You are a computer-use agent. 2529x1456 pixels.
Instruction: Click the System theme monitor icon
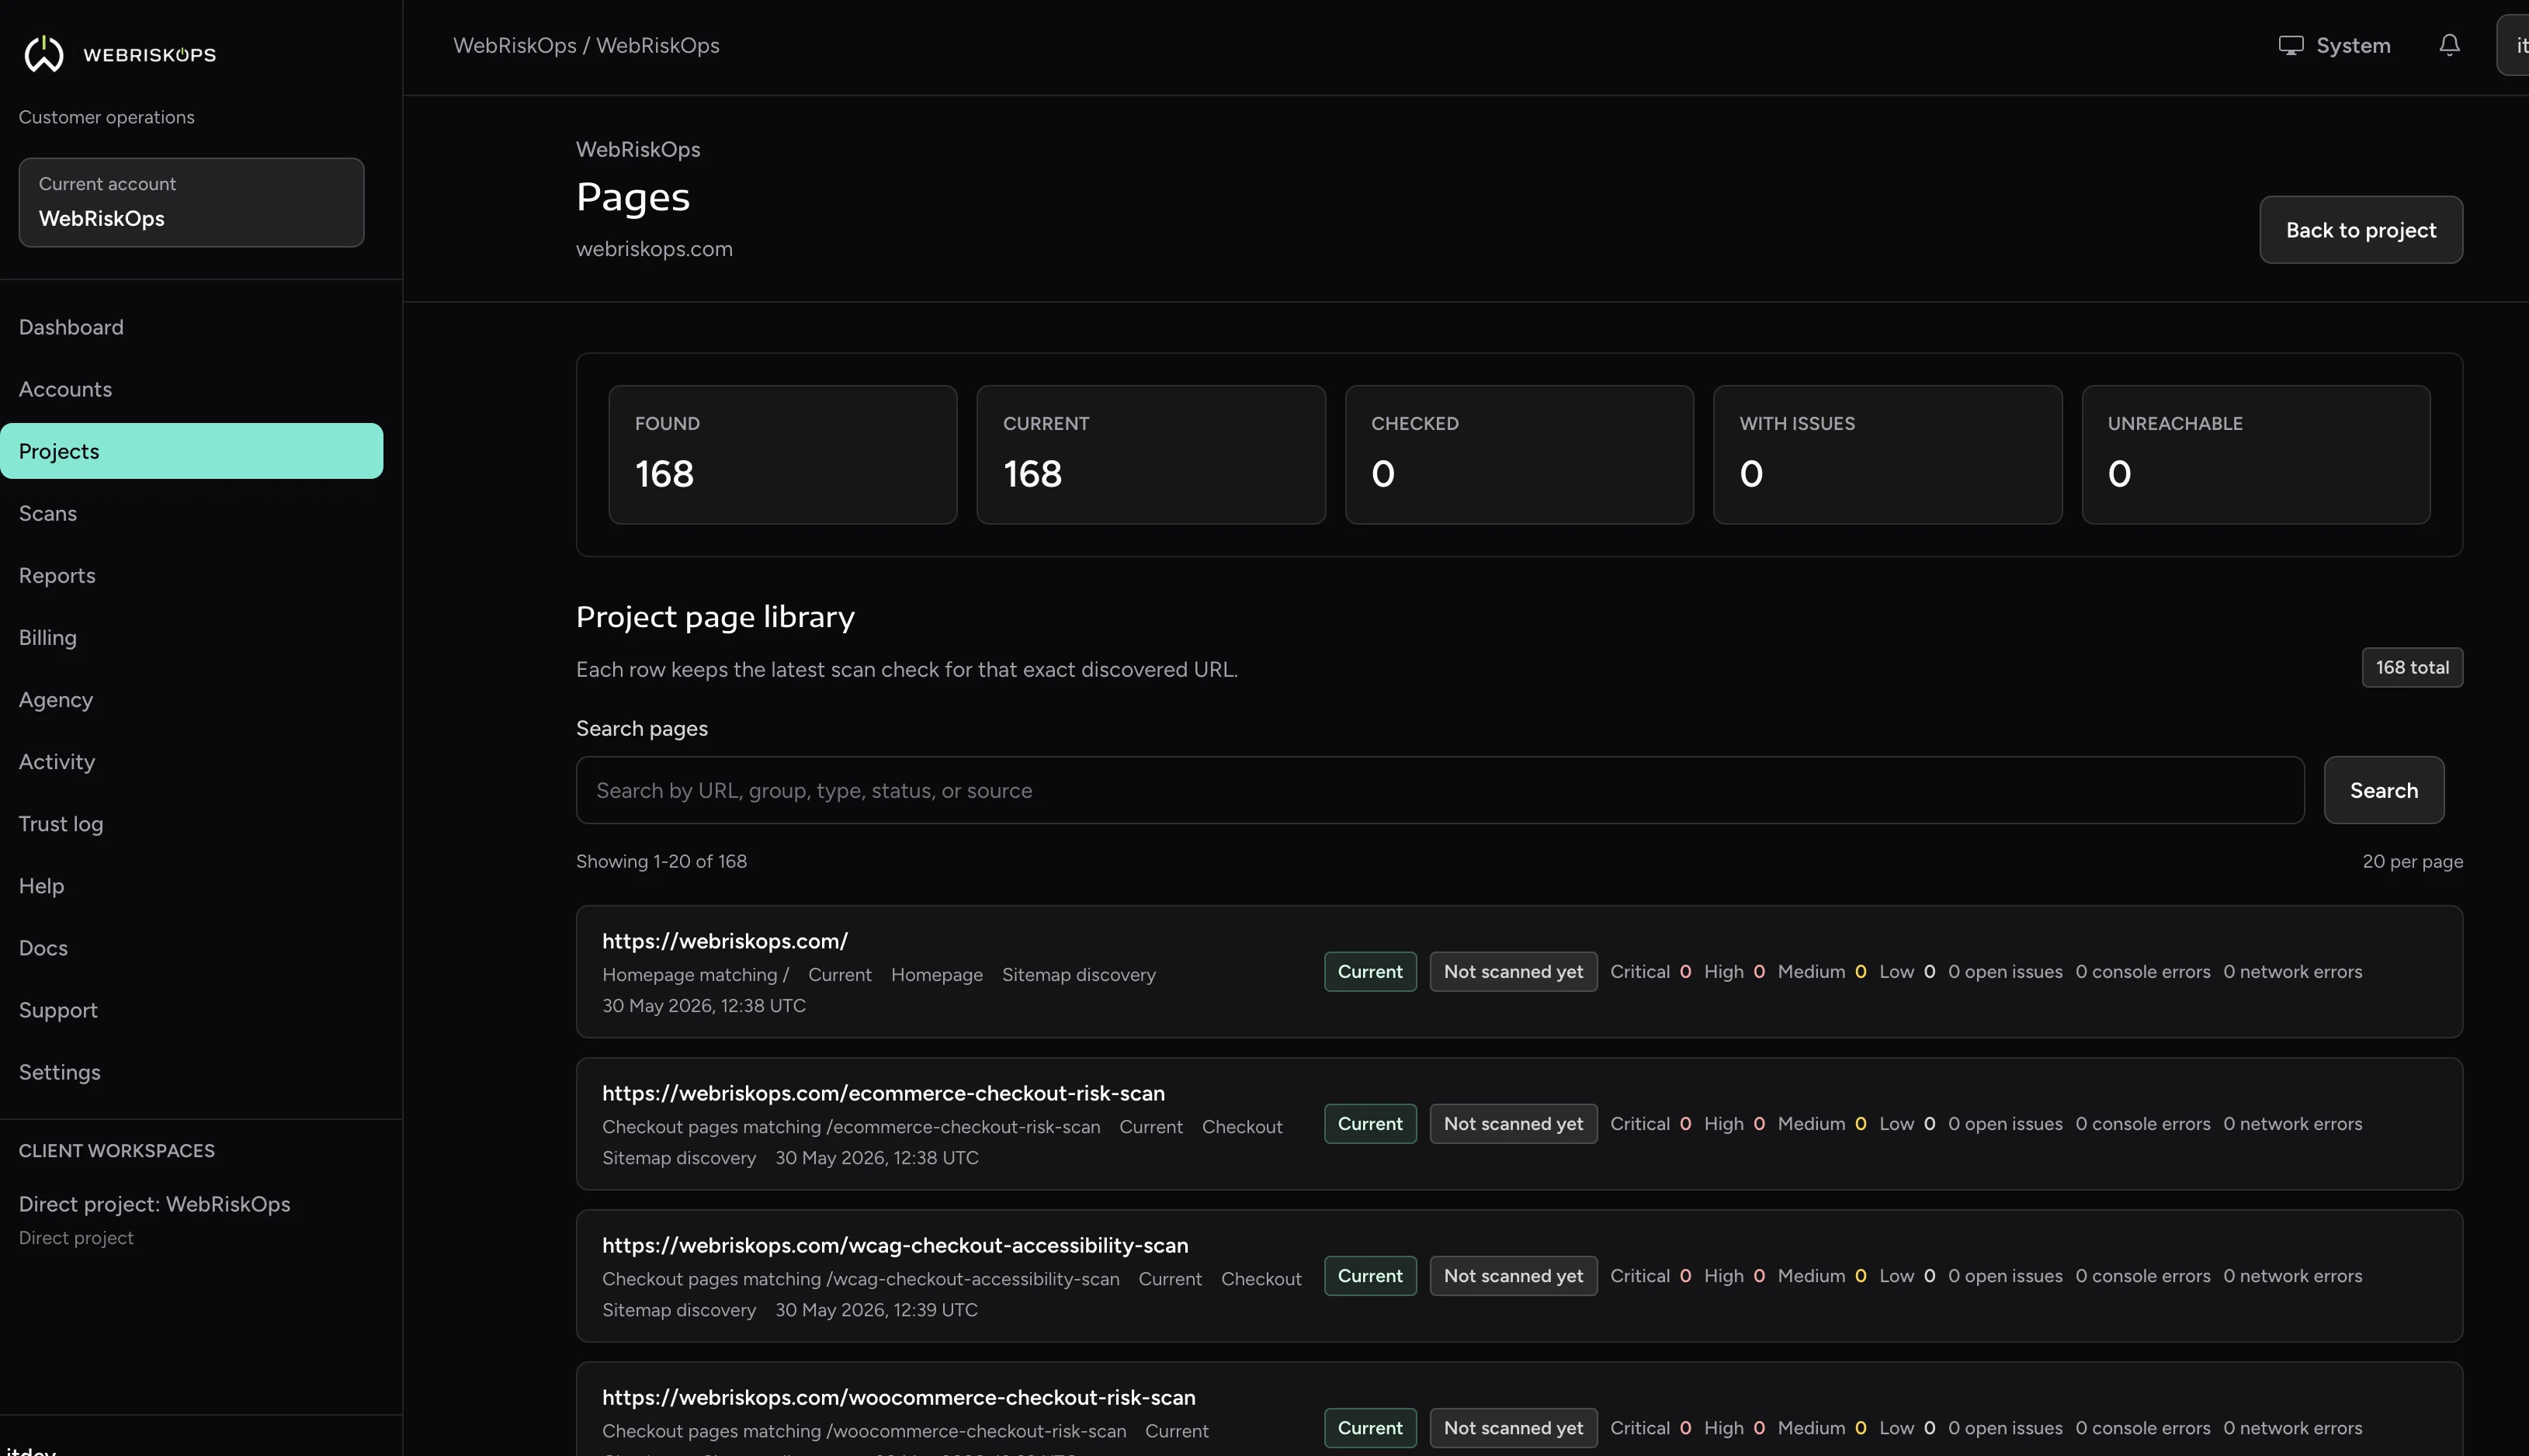pos(2290,46)
